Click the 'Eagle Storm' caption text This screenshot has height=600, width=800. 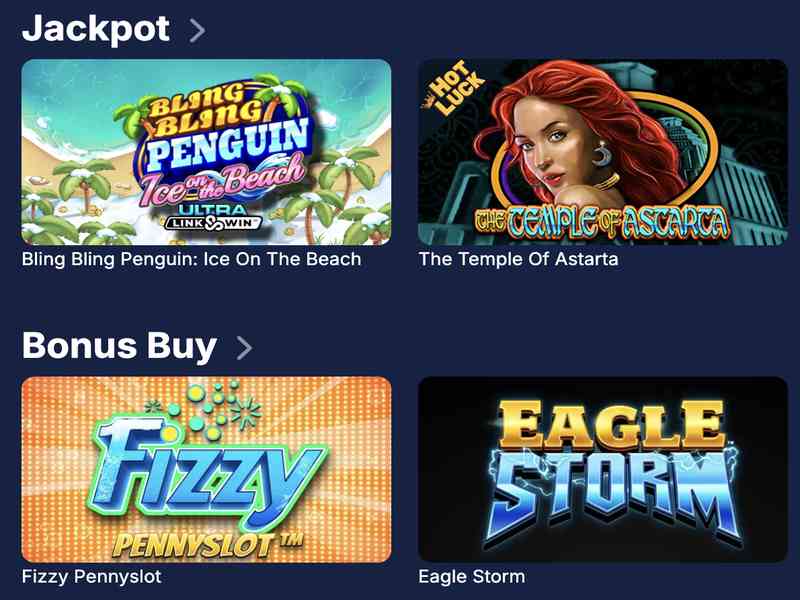(x=471, y=577)
